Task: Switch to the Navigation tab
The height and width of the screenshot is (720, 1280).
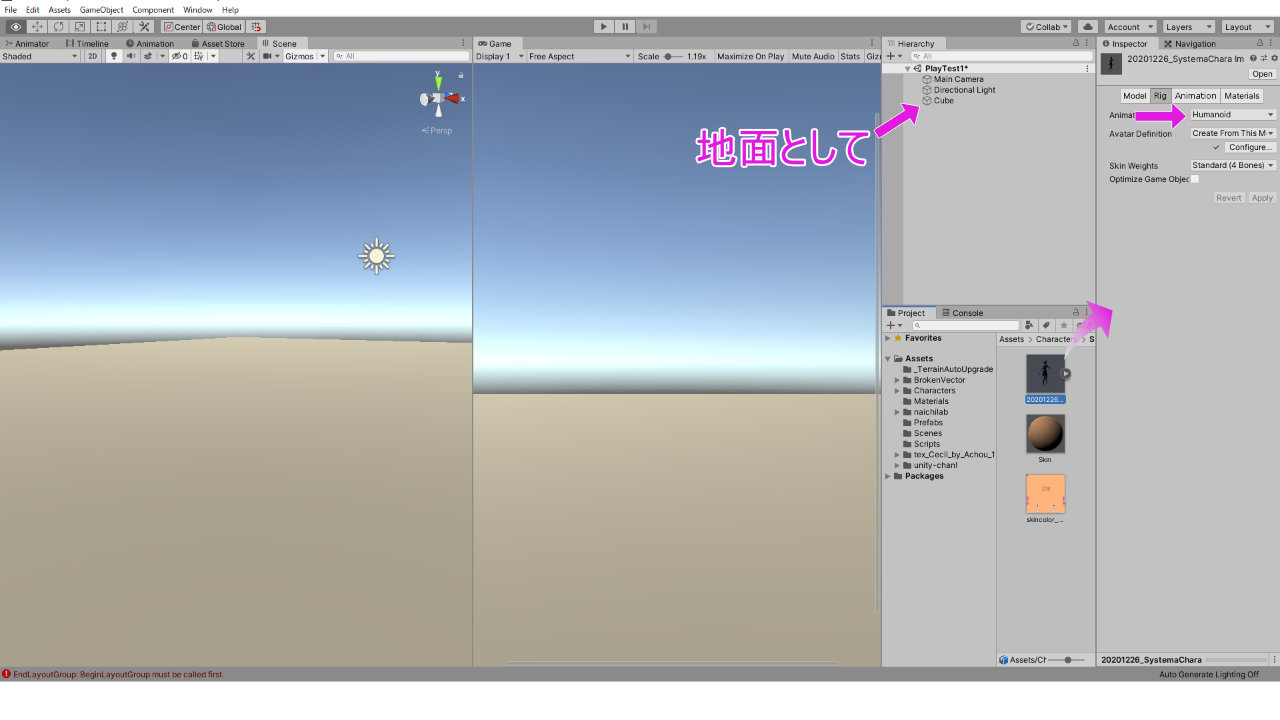Action: tap(1190, 43)
